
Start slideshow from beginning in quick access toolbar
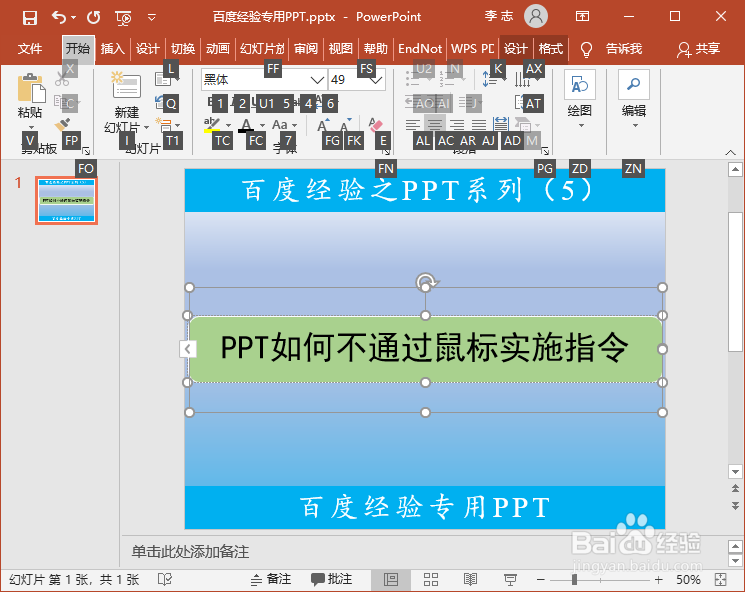click(124, 18)
